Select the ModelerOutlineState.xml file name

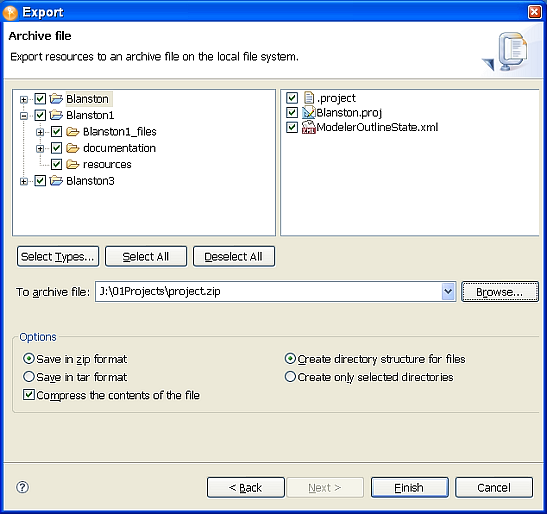click(x=377, y=127)
